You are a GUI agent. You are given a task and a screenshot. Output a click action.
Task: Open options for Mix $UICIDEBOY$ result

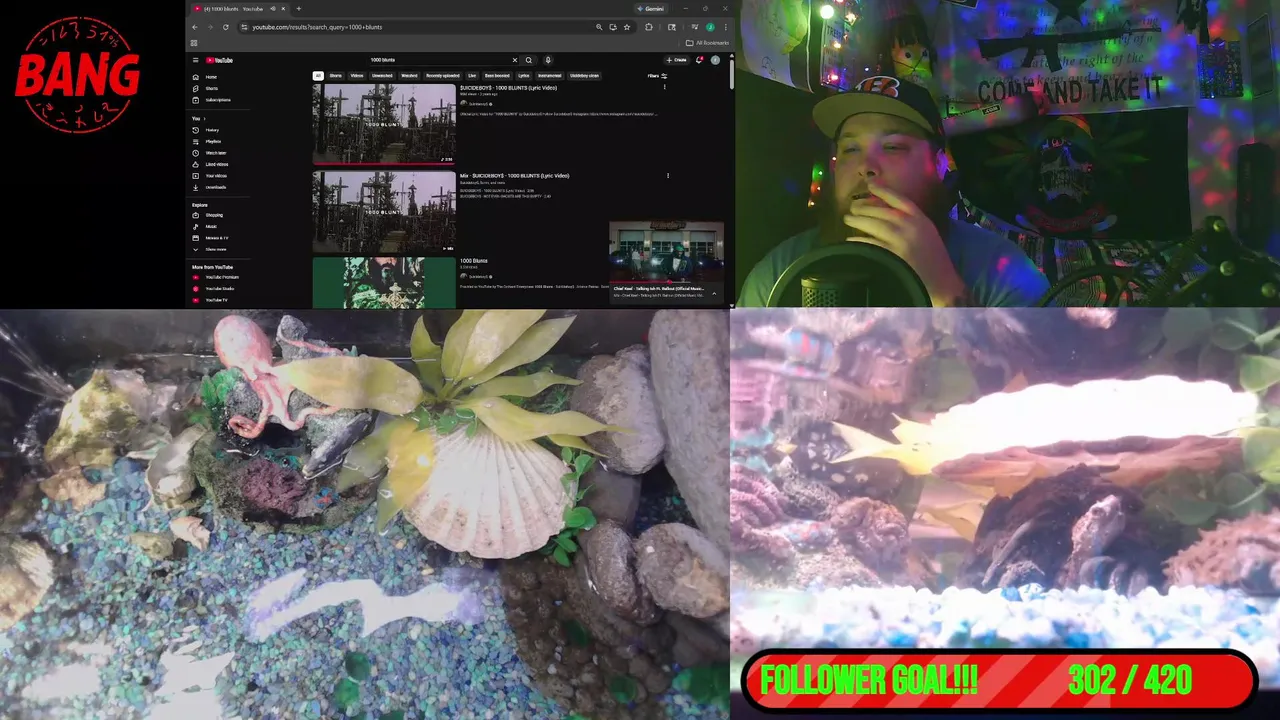668,176
